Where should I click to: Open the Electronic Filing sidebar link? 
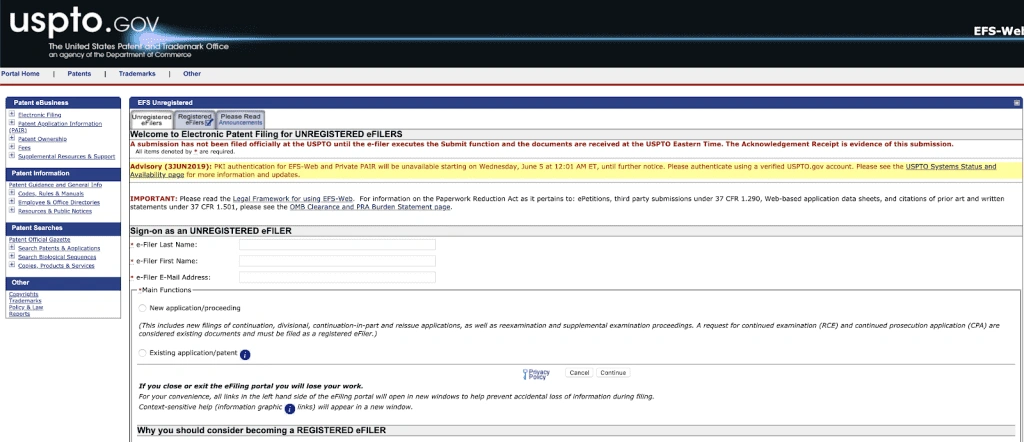click(x=39, y=115)
